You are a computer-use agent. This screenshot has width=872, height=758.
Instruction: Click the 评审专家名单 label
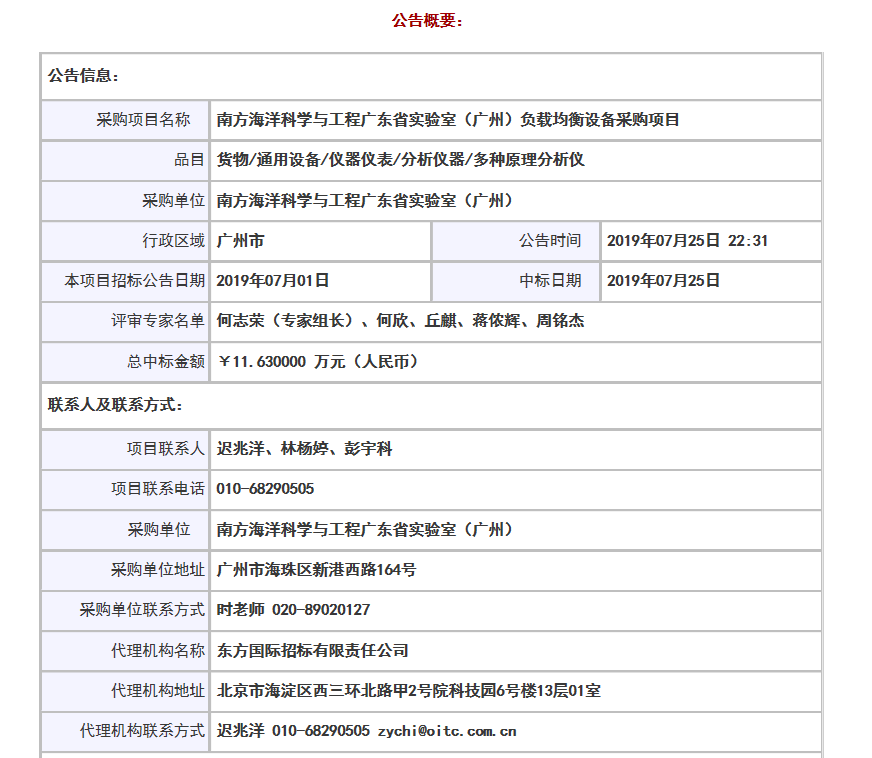(x=158, y=321)
